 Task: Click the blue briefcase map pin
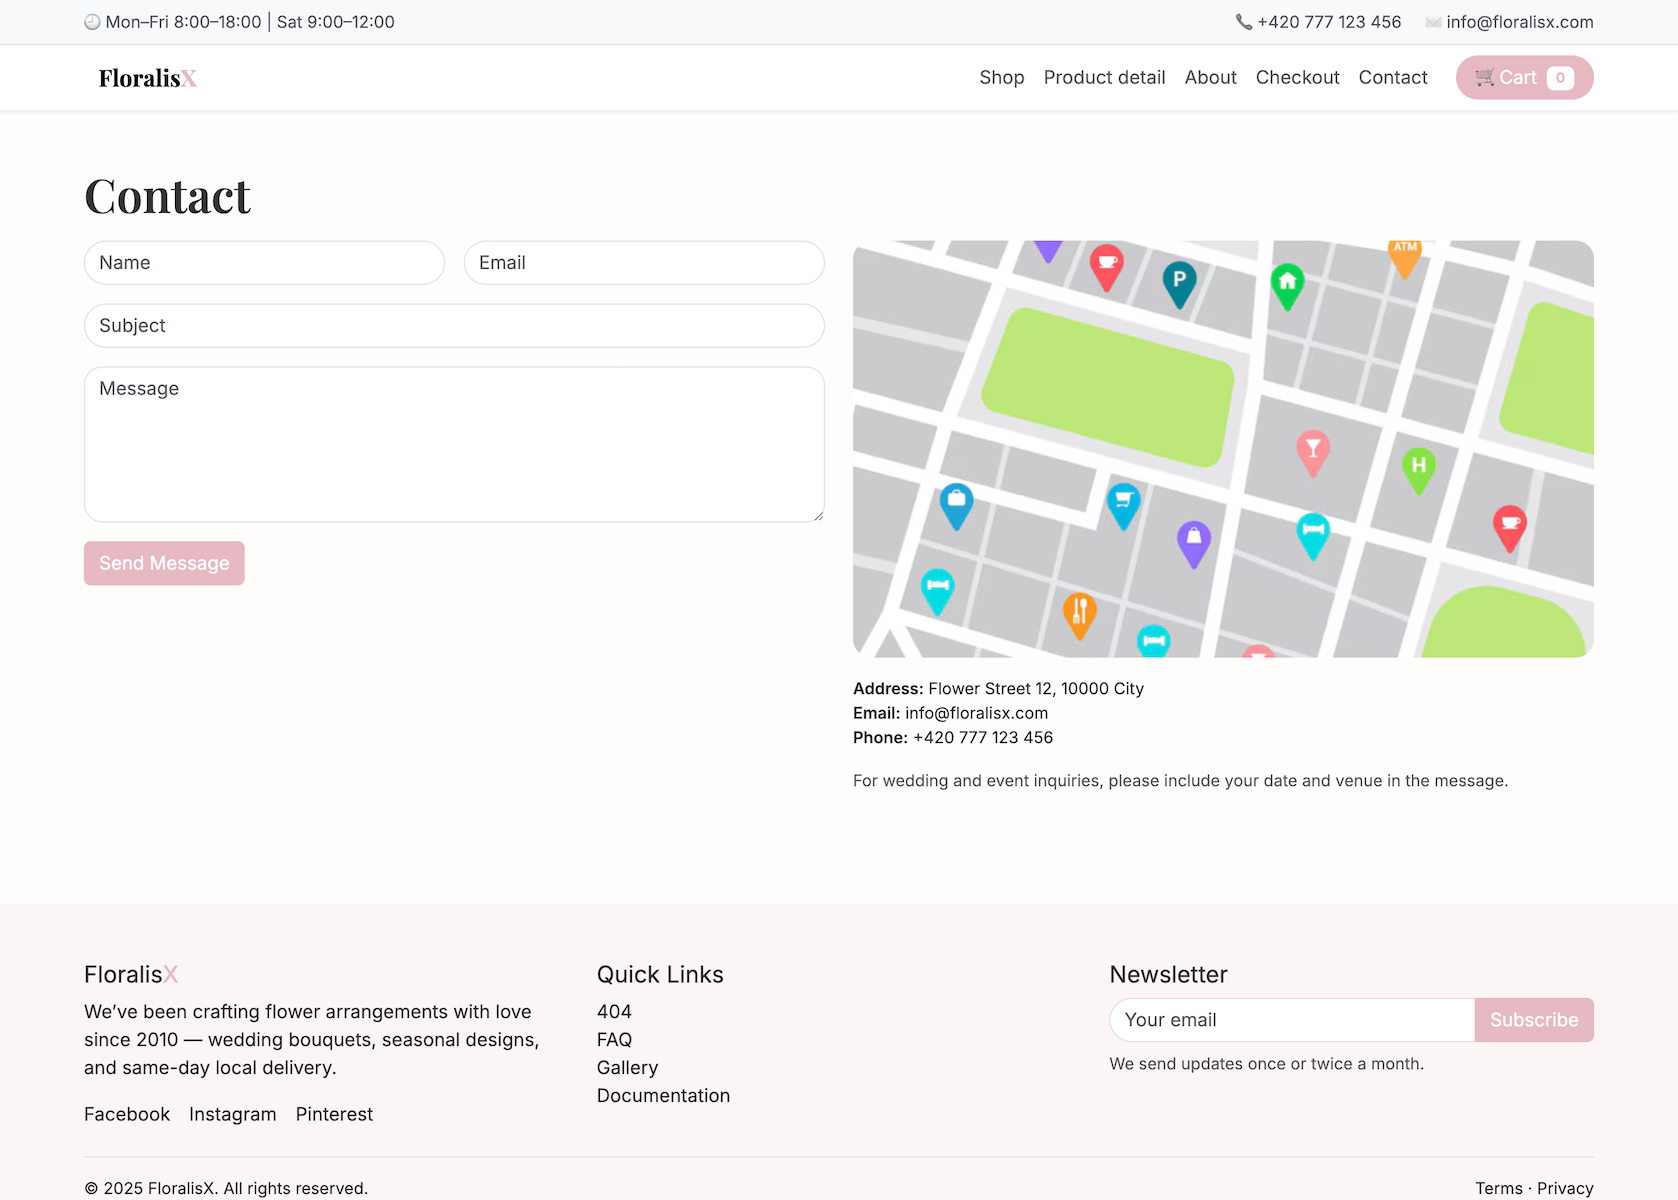[x=956, y=502]
